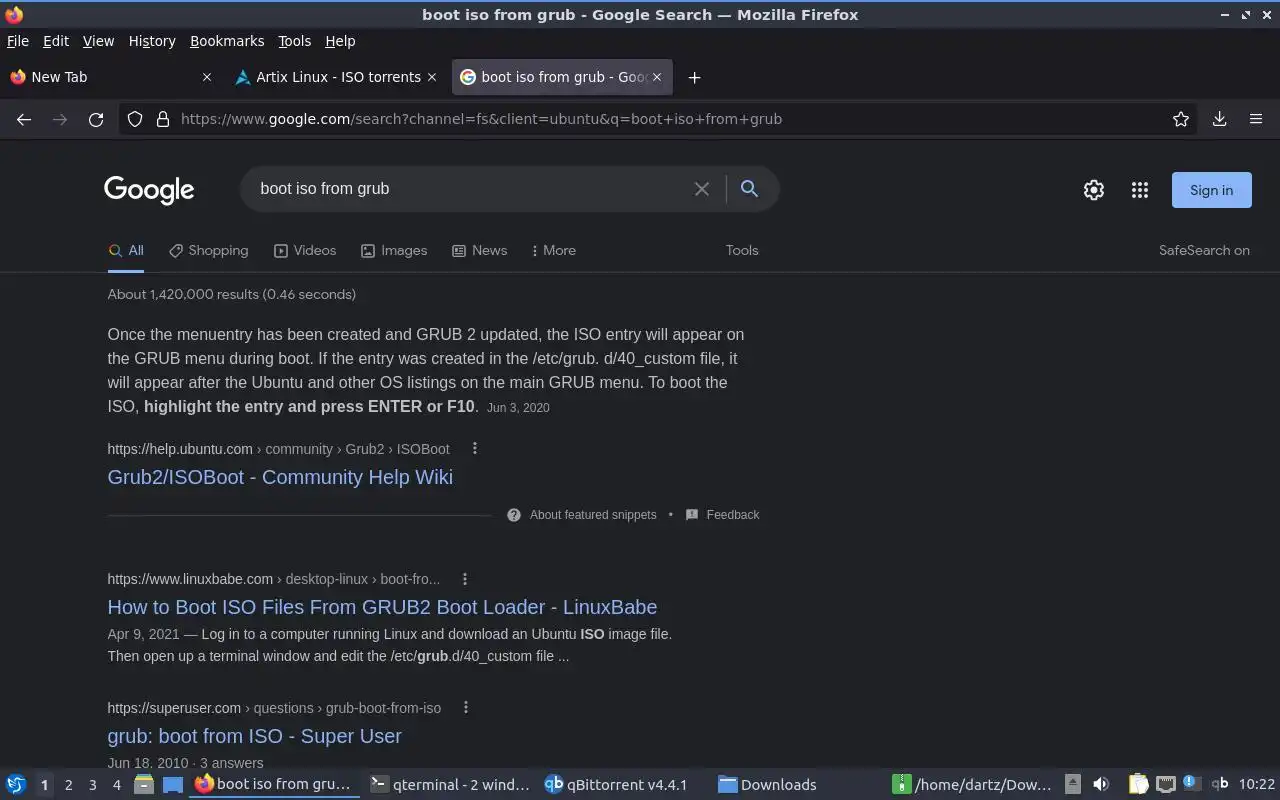Image resolution: width=1280 pixels, height=800 pixels.
Task: Open a new browser tab
Action: pos(694,77)
